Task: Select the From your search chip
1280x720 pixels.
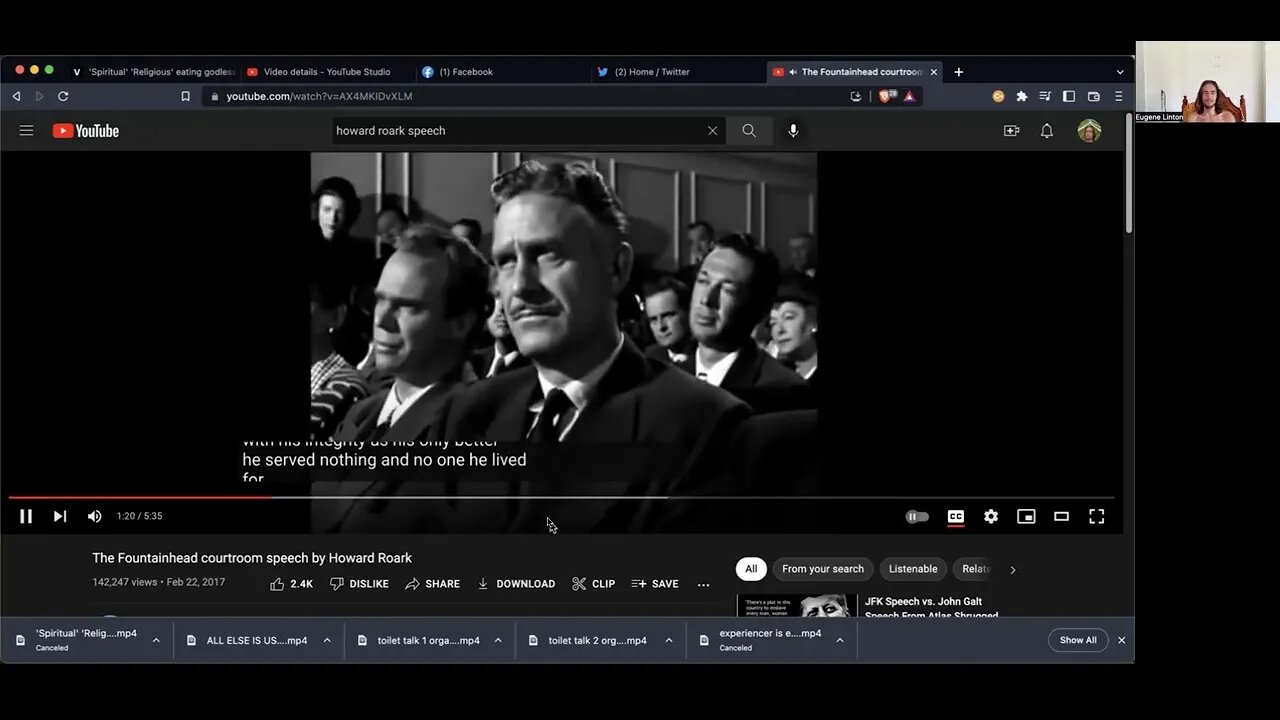Action: click(x=823, y=569)
